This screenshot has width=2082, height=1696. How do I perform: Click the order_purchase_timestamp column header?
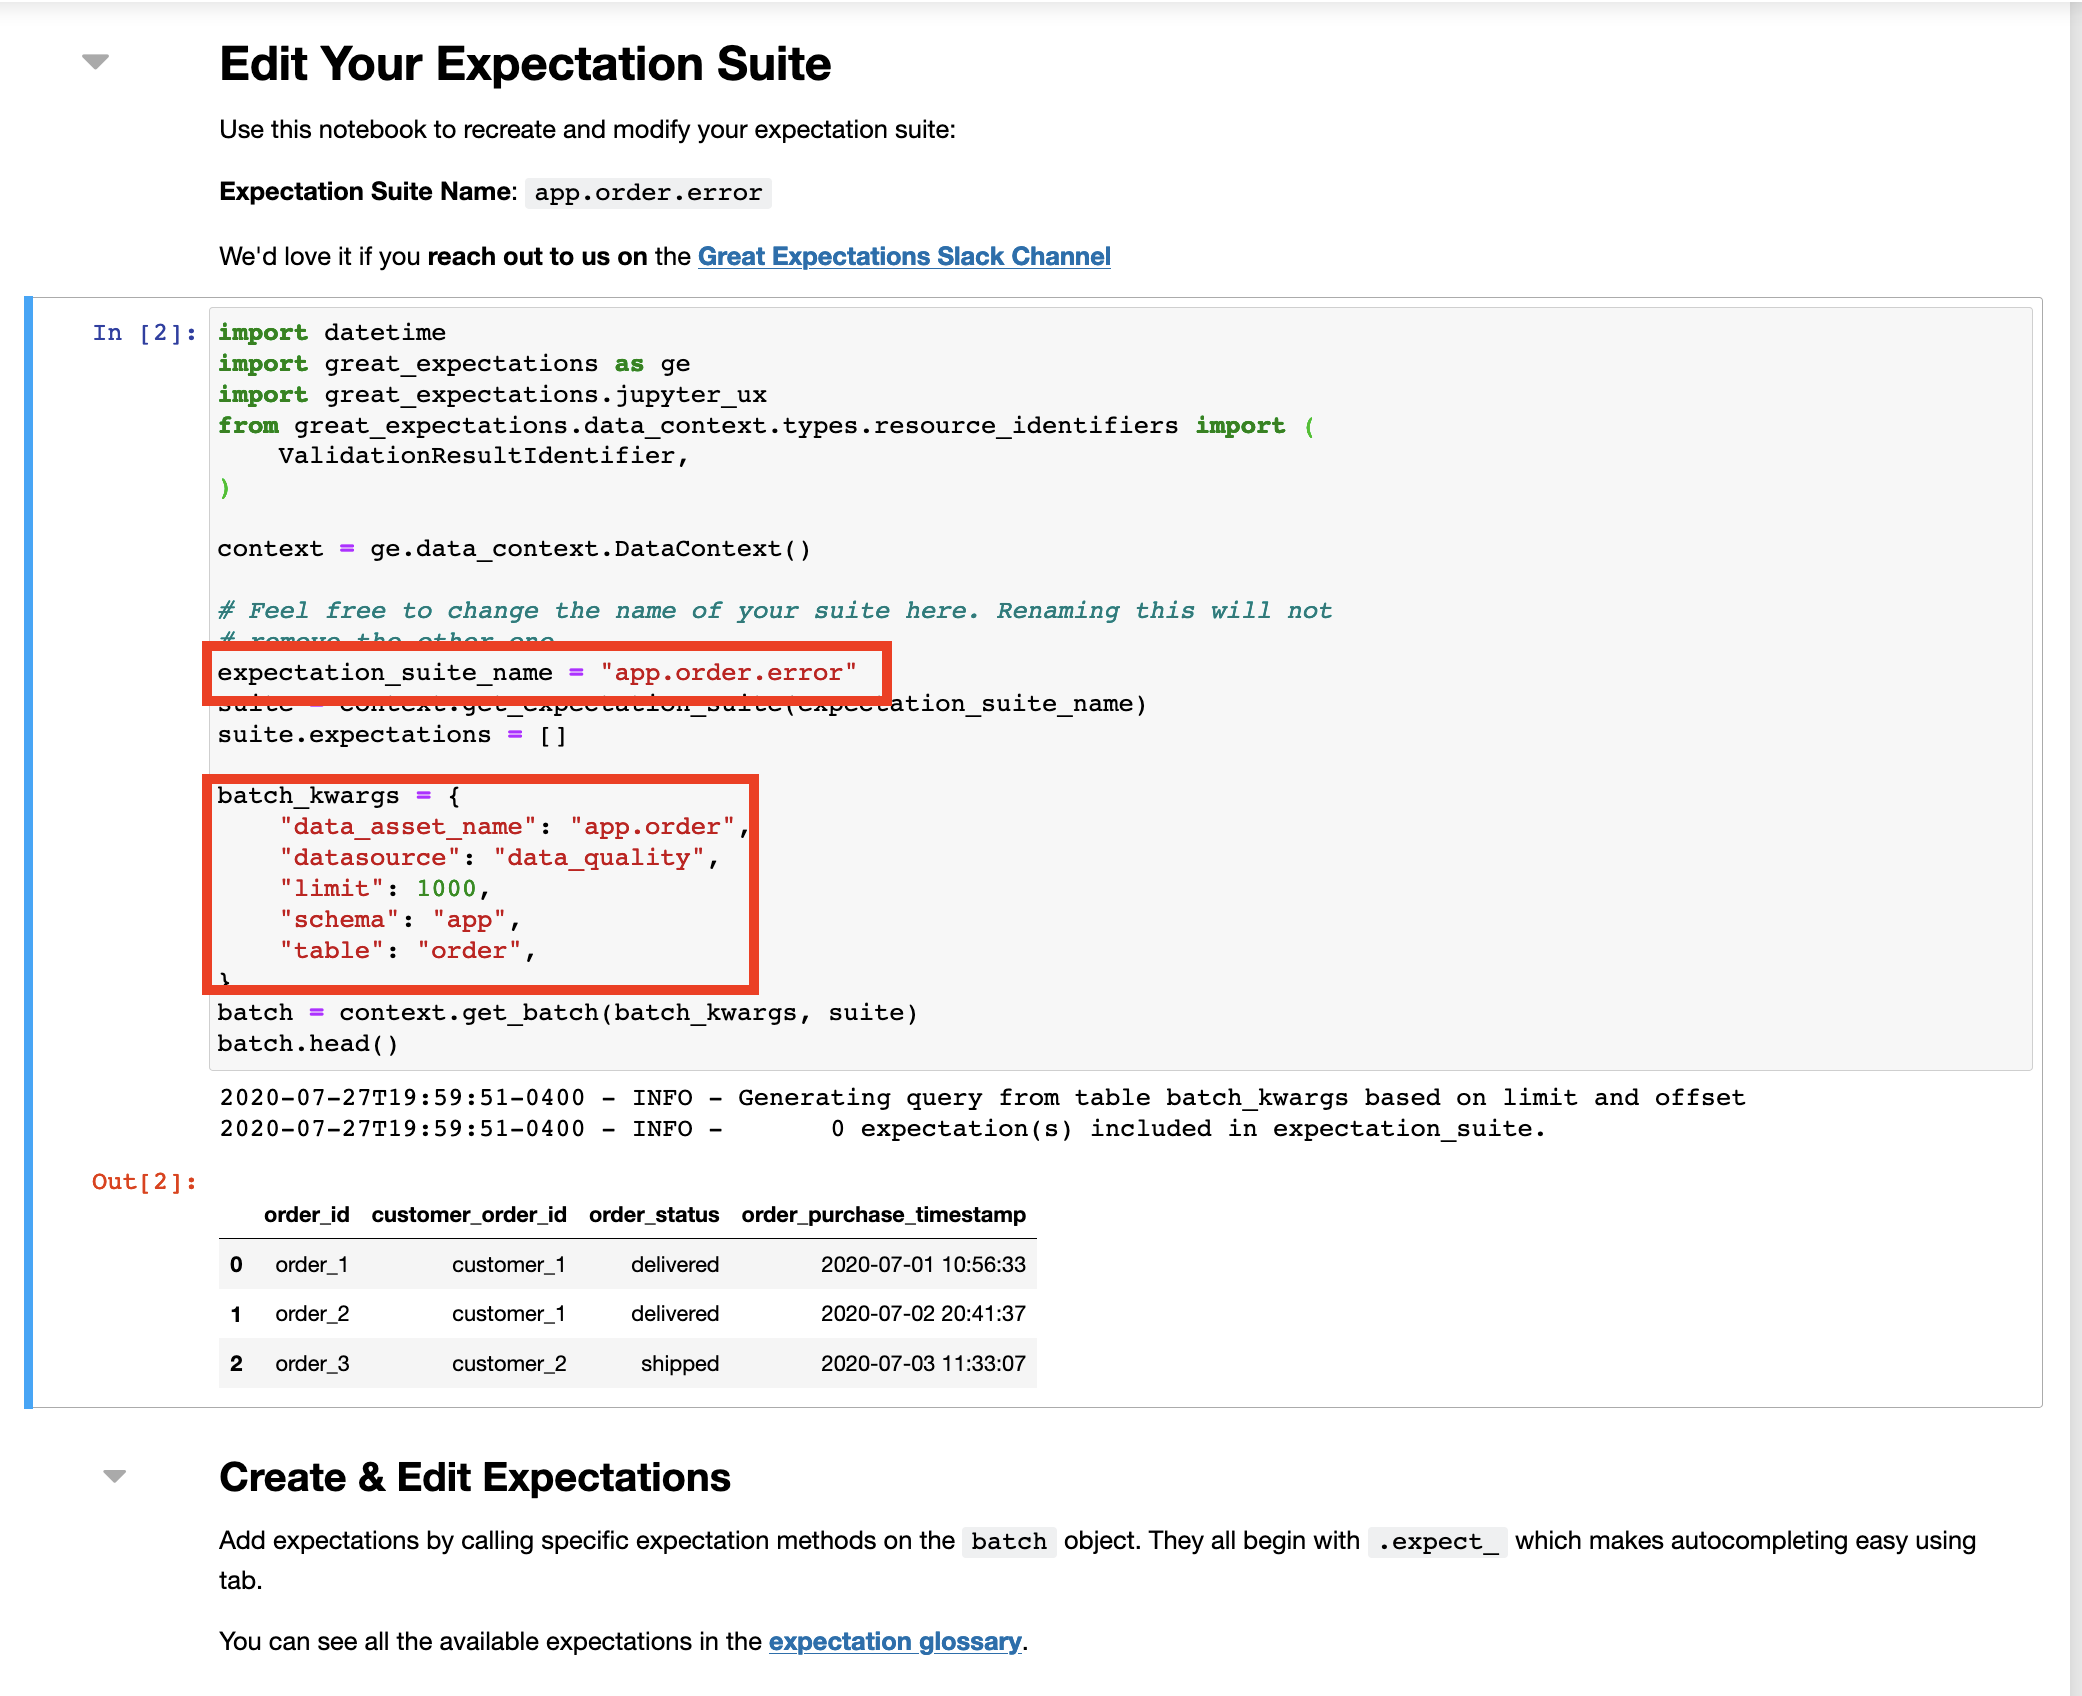(x=884, y=1214)
